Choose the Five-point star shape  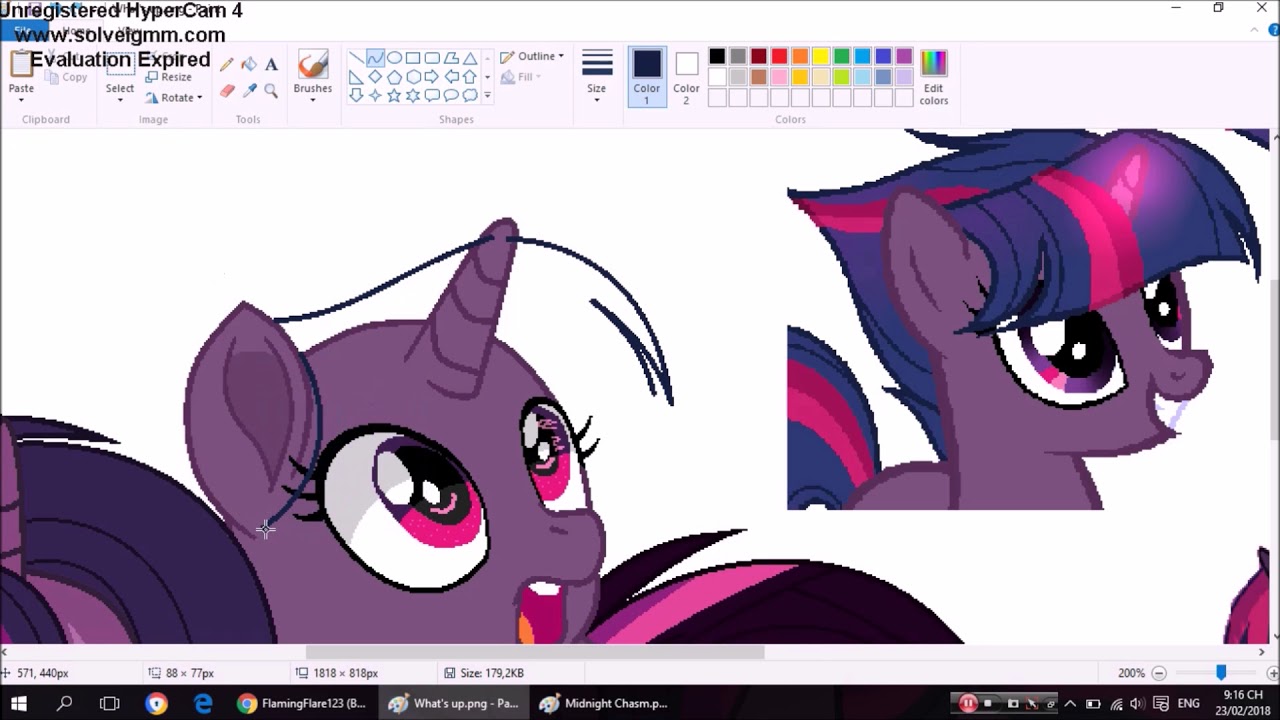click(x=394, y=96)
